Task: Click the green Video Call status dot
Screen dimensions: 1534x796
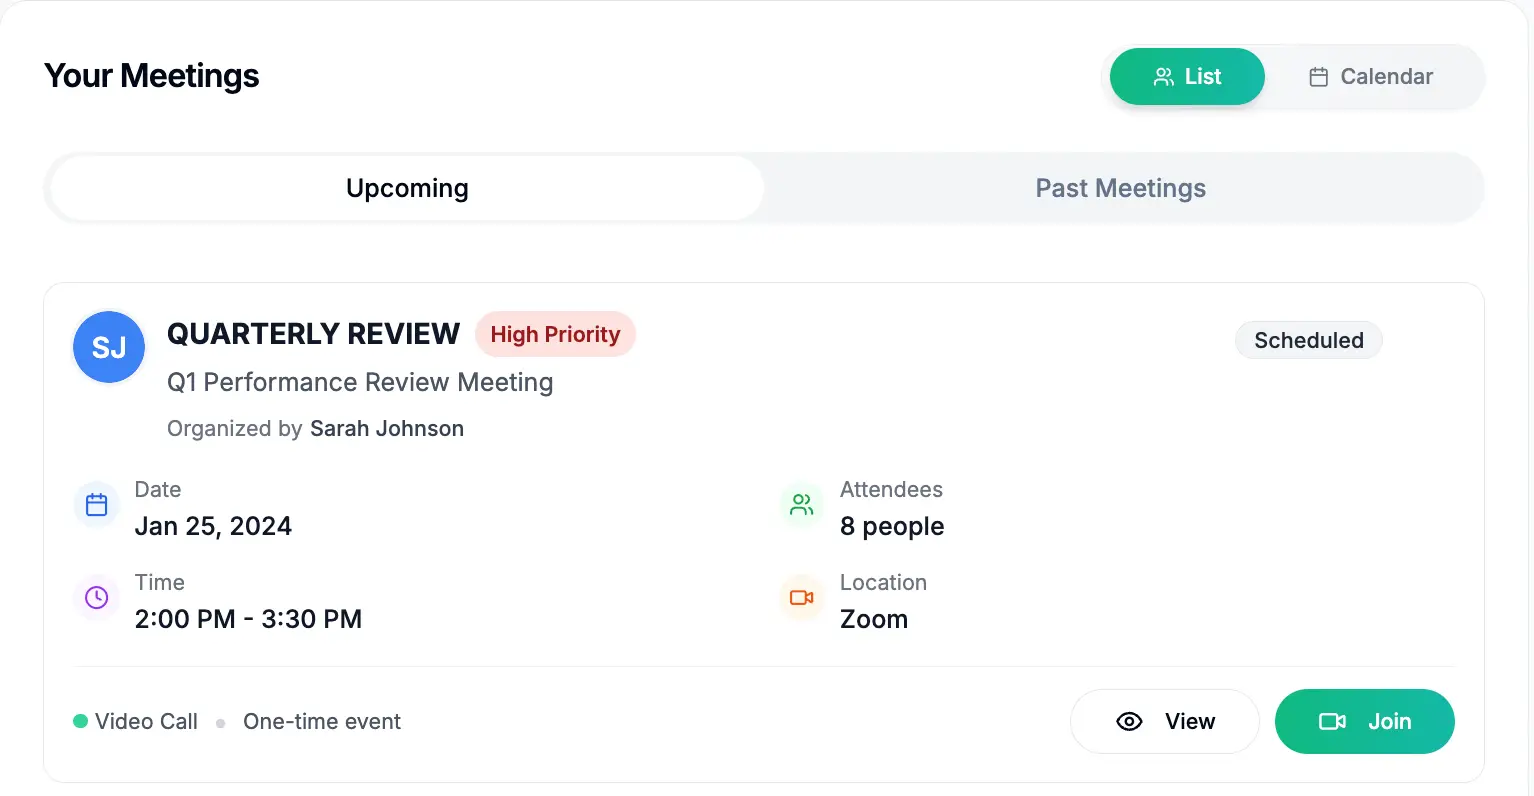Action: [81, 721]
